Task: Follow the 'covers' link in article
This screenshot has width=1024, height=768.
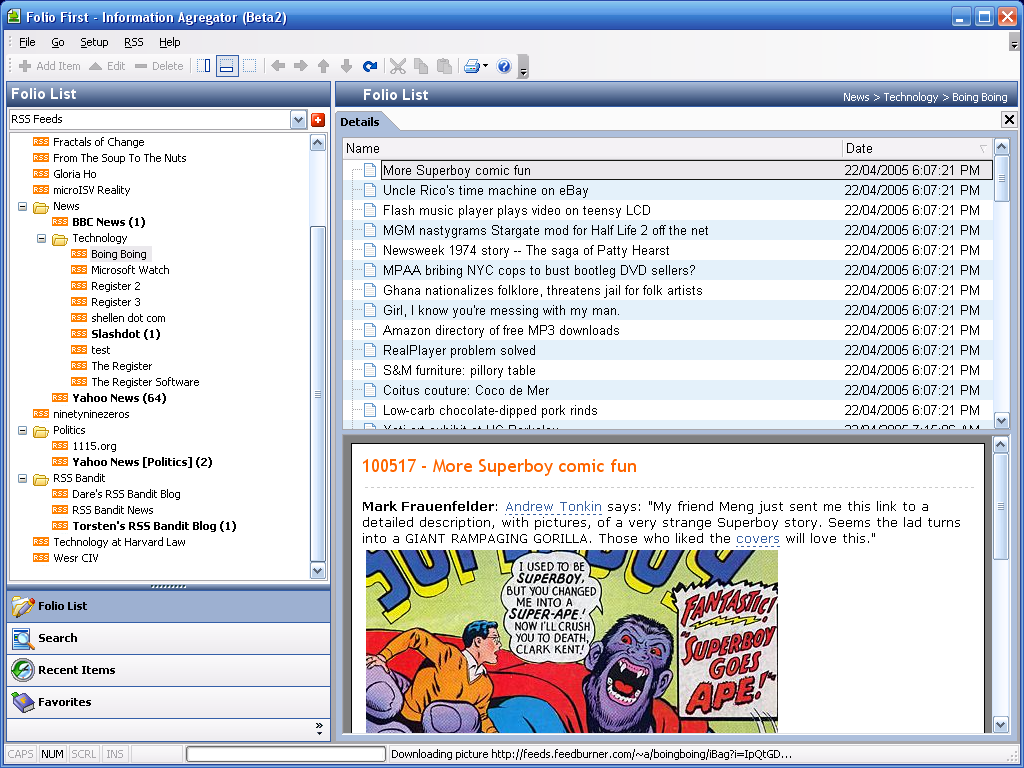Action: tap(758, 539)
